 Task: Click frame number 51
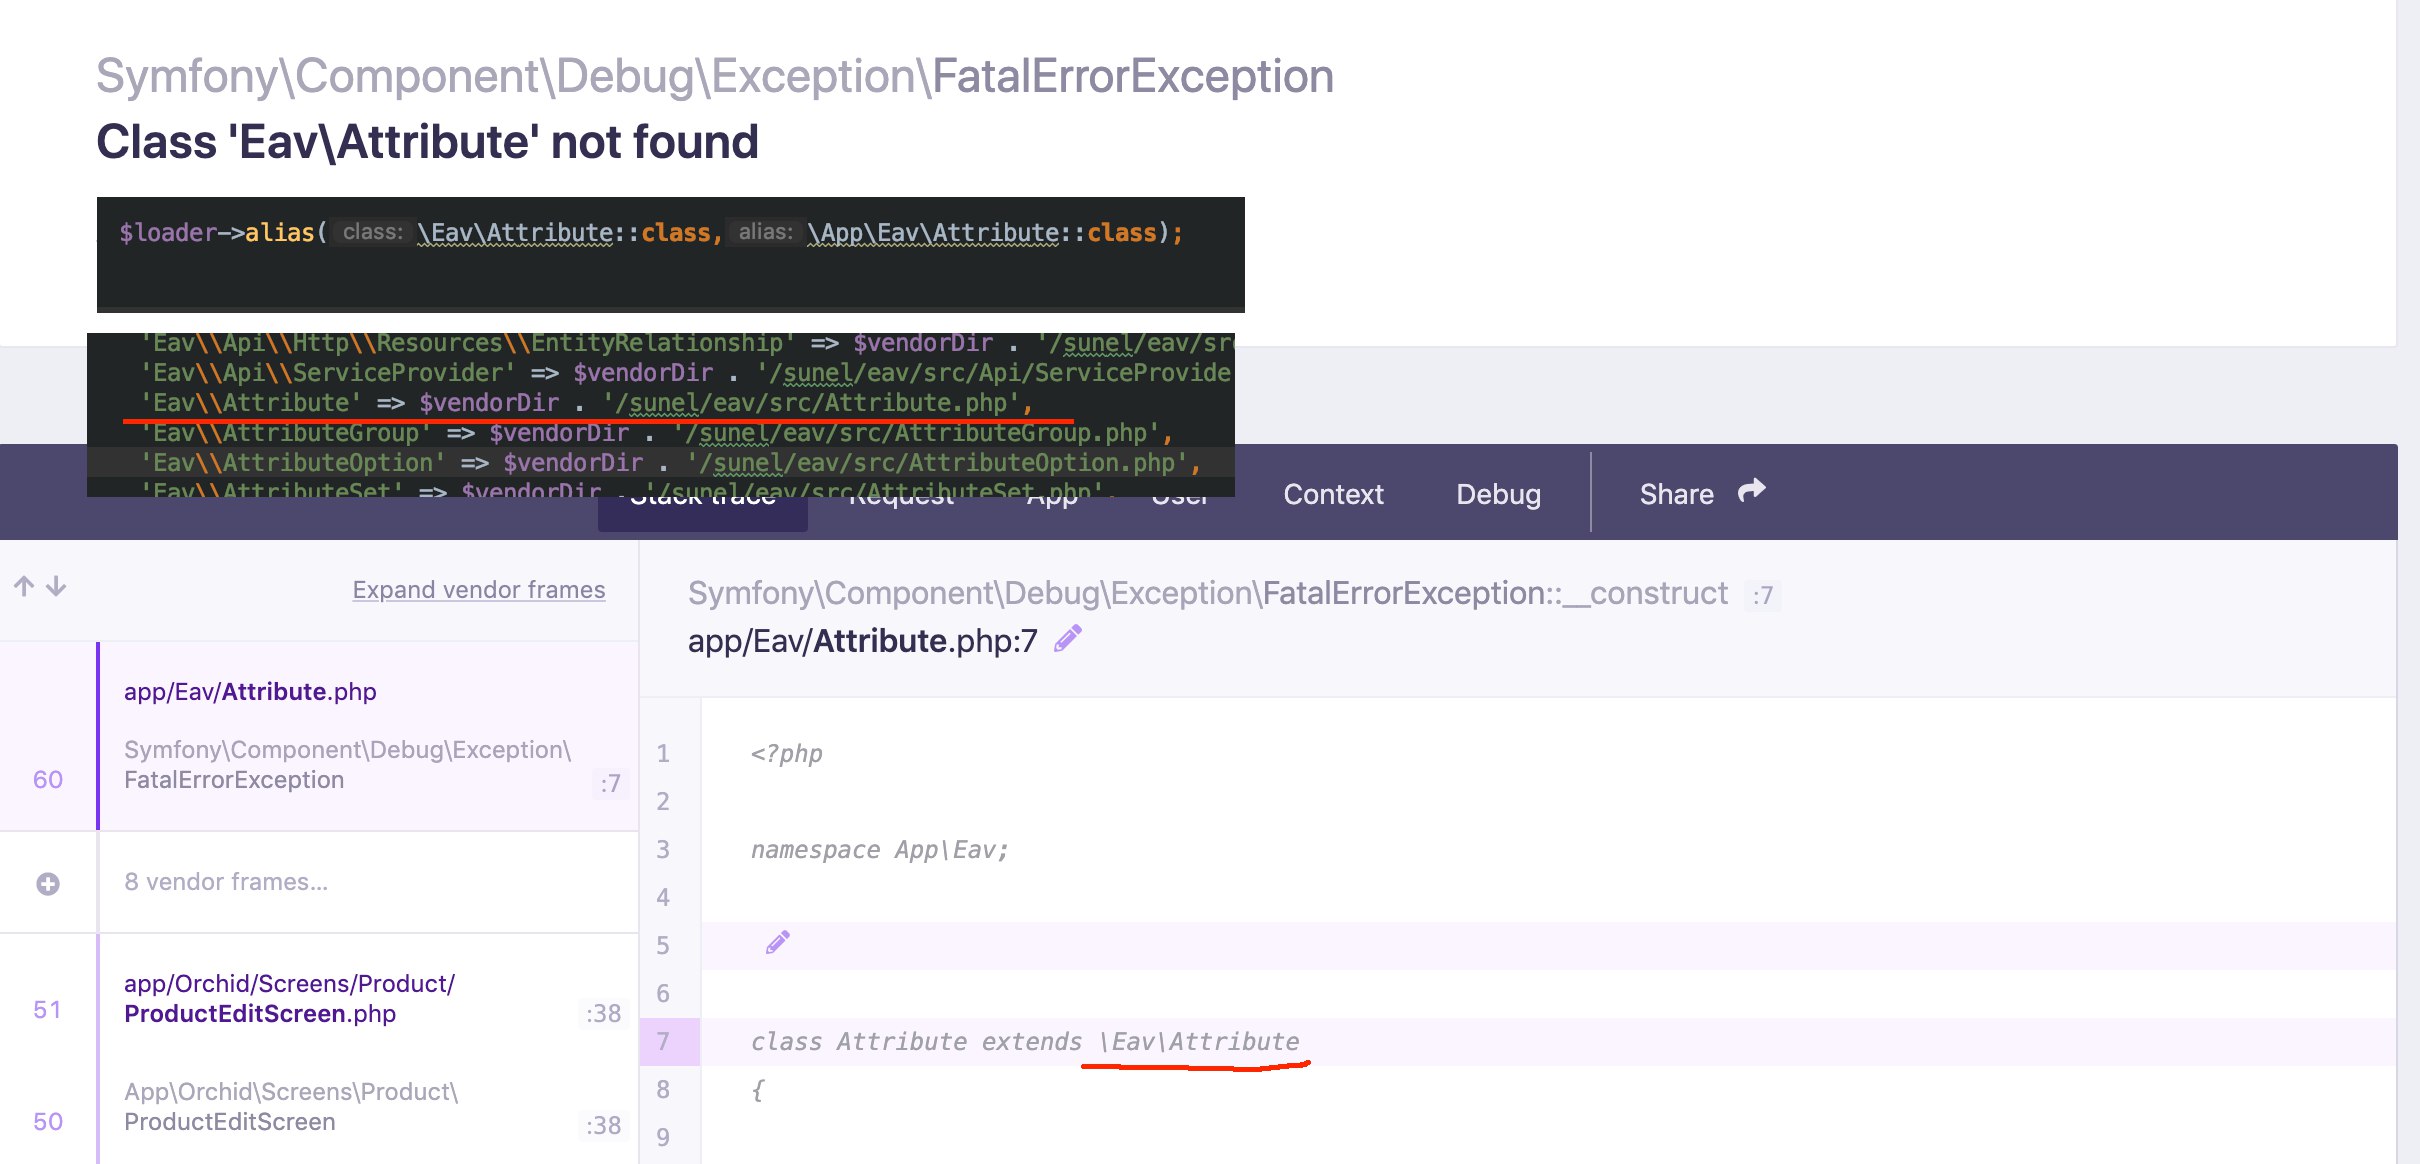(x=47, y=1010)
